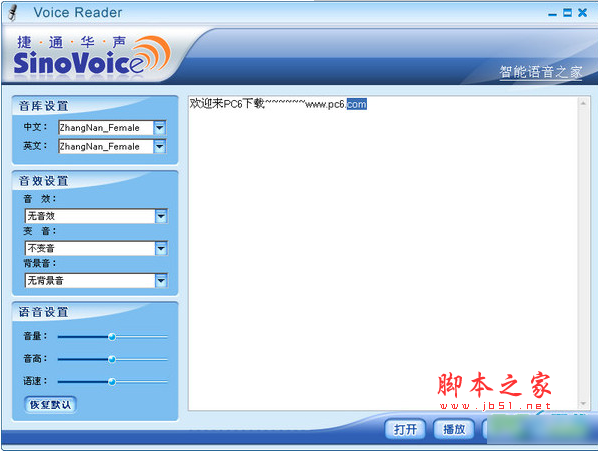This screenshot has width=598, height=452.
Task: Click the 播放 play button
Action: pos(454,429)
